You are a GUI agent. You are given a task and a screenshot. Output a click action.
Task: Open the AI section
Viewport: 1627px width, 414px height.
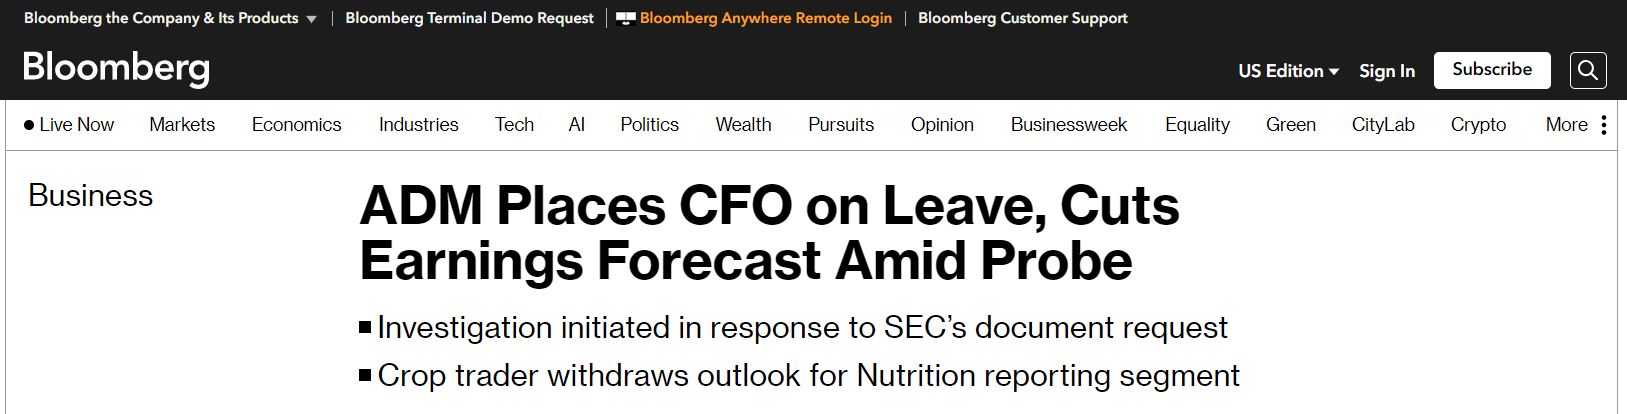pos(576,125)
